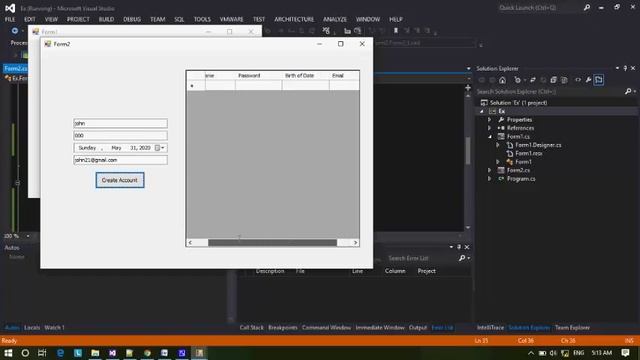Click the Quick Launch search box
640x360 pixels.
(x=539, y=7)
